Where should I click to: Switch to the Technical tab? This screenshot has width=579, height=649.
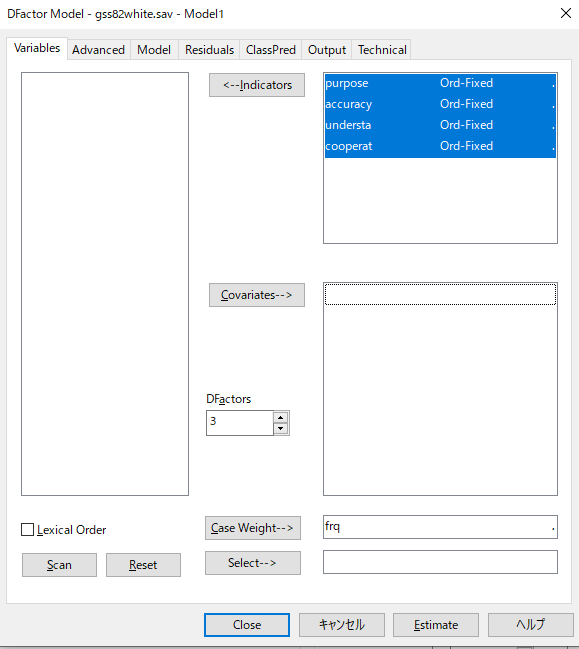pos(382,50)
